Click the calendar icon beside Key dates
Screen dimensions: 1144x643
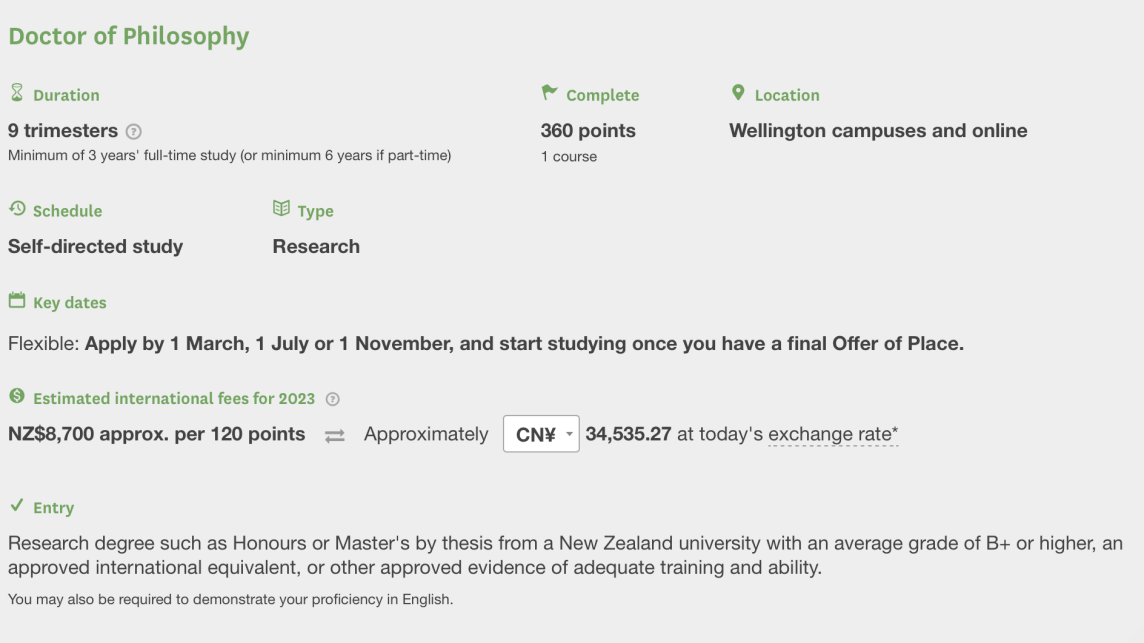click(x=17, y=301)
